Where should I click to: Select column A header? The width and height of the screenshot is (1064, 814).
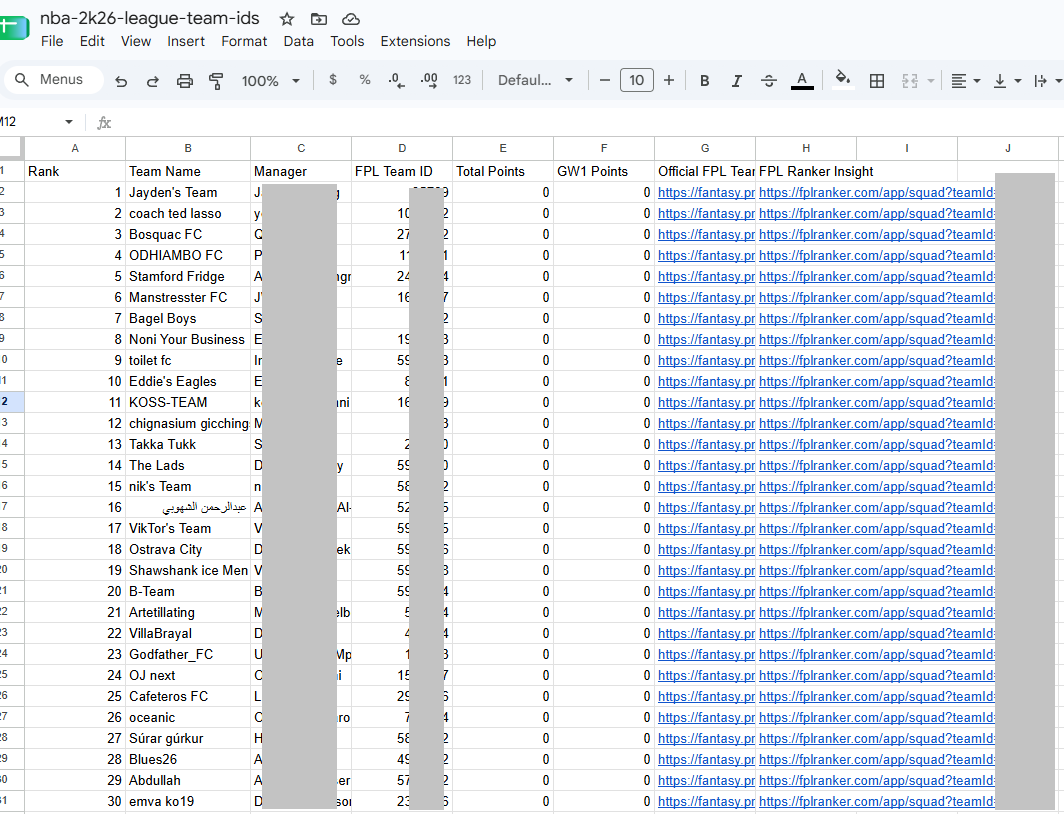[x=75, y=148]
